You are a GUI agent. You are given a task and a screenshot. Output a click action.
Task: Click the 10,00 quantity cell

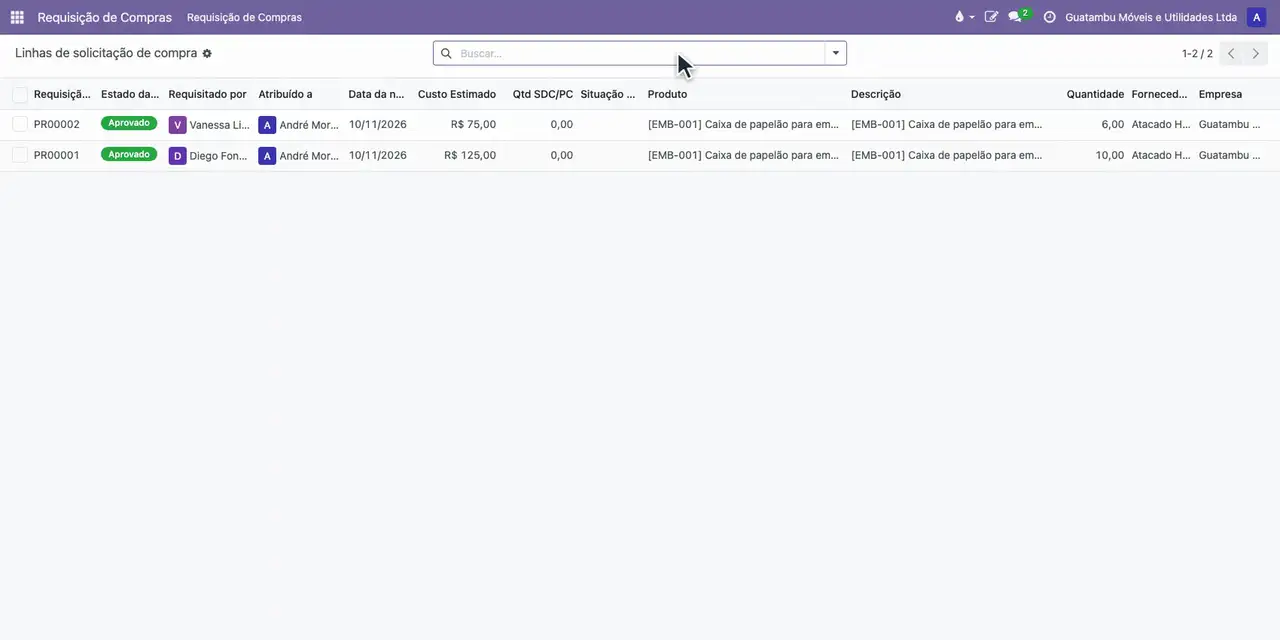pos(1109,155)
